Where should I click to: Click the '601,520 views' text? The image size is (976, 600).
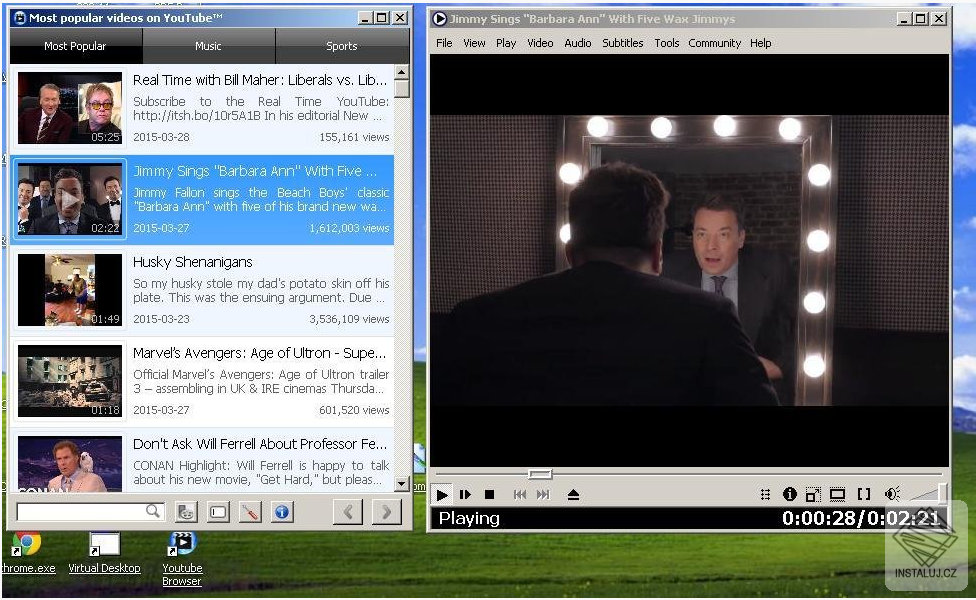point(354,410)
